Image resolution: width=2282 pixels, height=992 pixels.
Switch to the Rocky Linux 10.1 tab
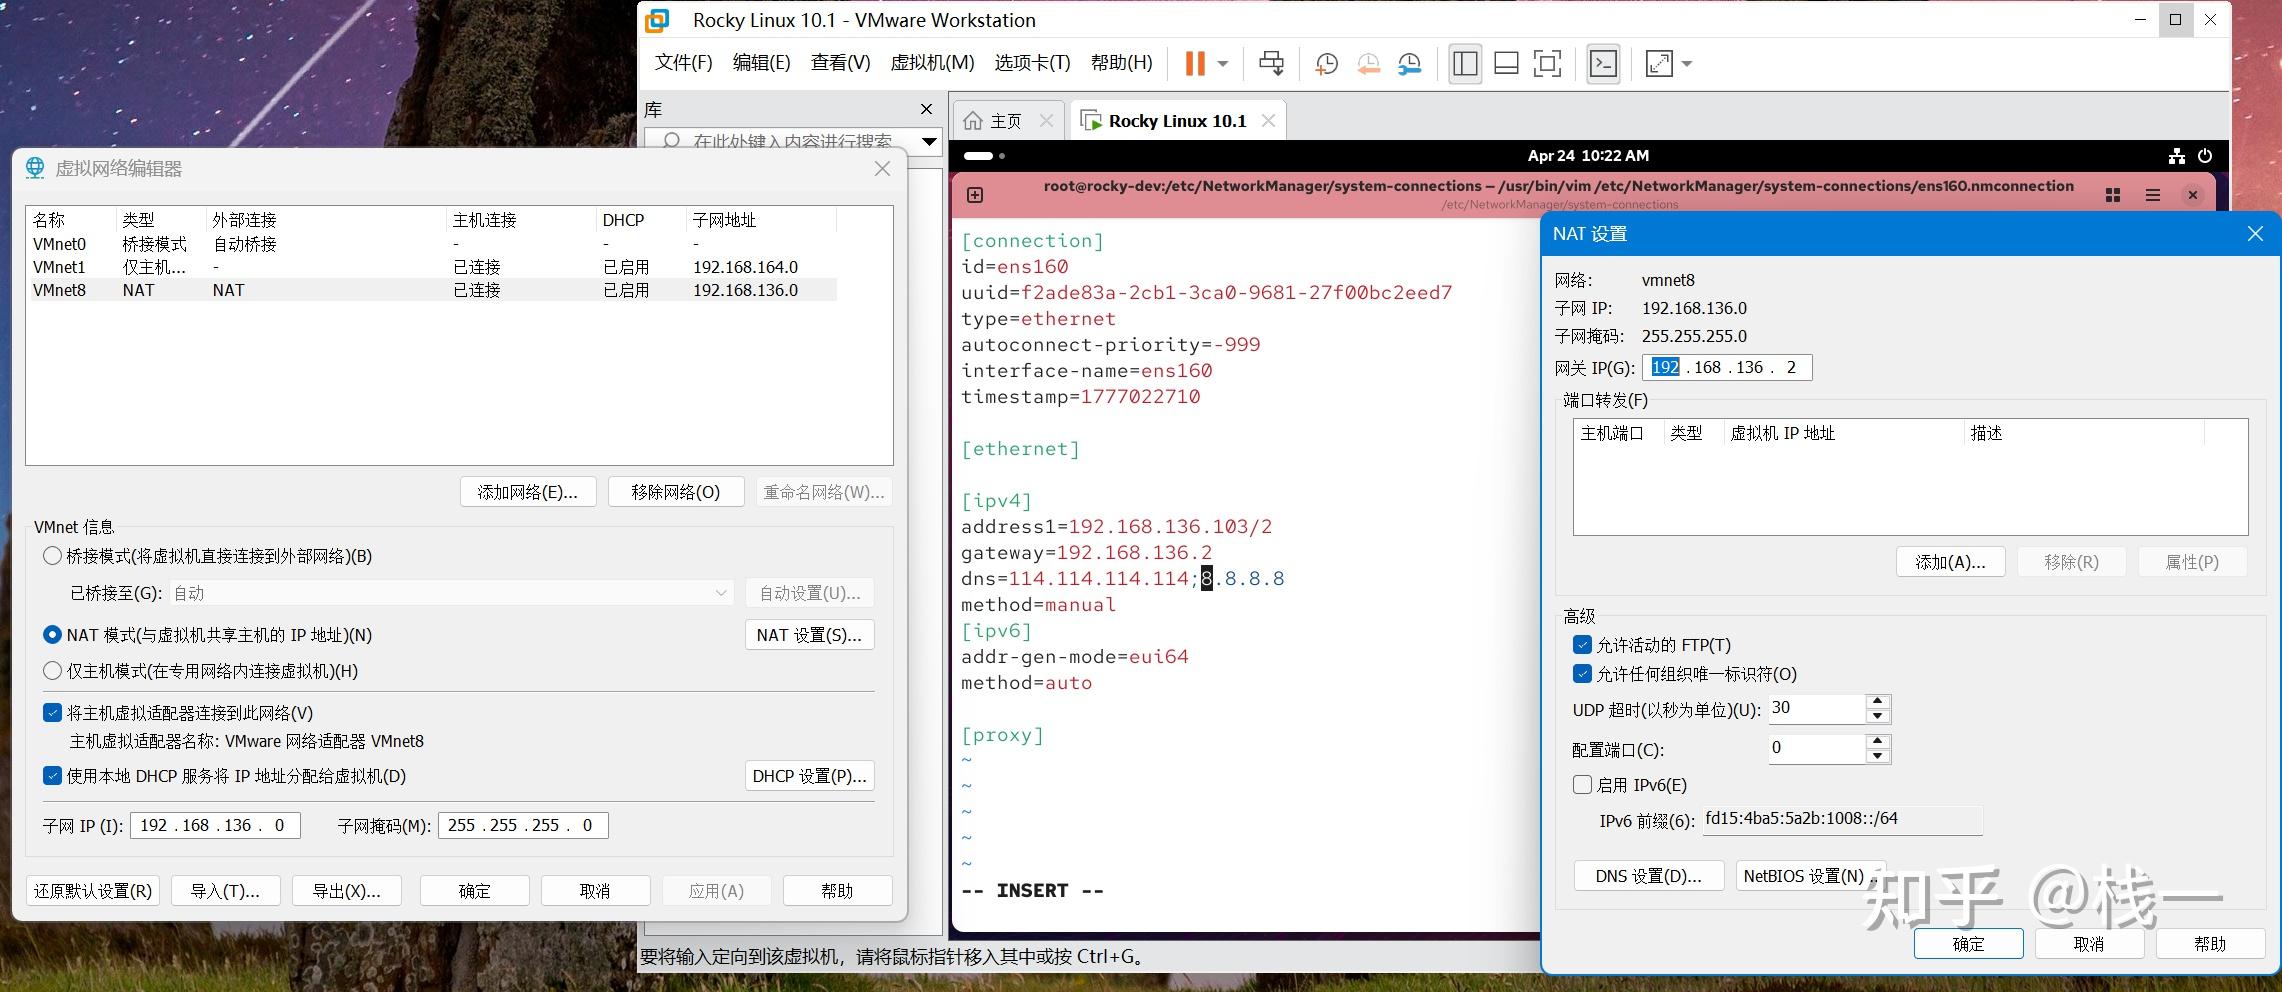pyautogui.click(x=1177, y=121)
